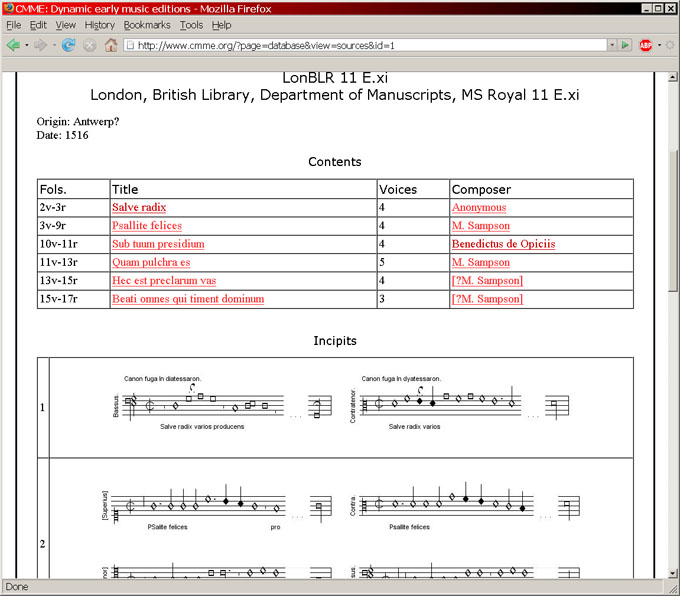The width and height of the screenshot is (680, 596).
Task: Open M. Sampson link in the 11v-13r row
Action: (481, 262)
